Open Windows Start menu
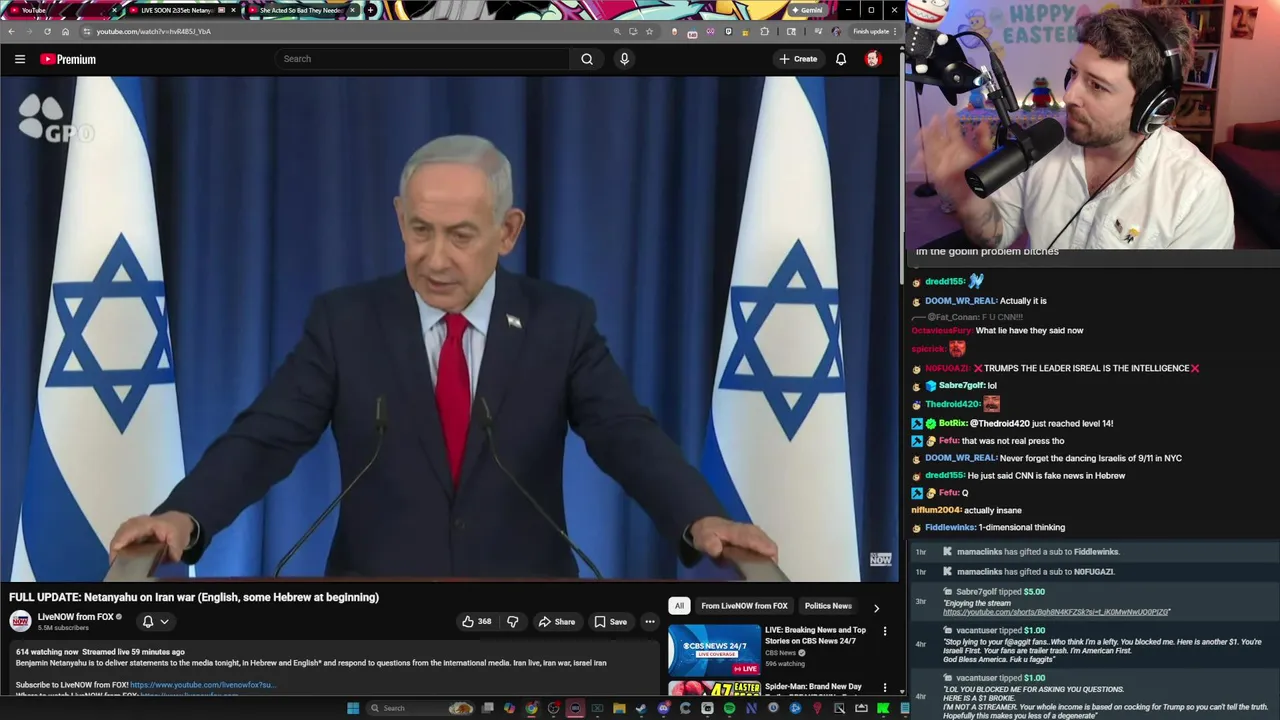The width and height of the screenshot is (1280, 720). (x=353, y=708)
